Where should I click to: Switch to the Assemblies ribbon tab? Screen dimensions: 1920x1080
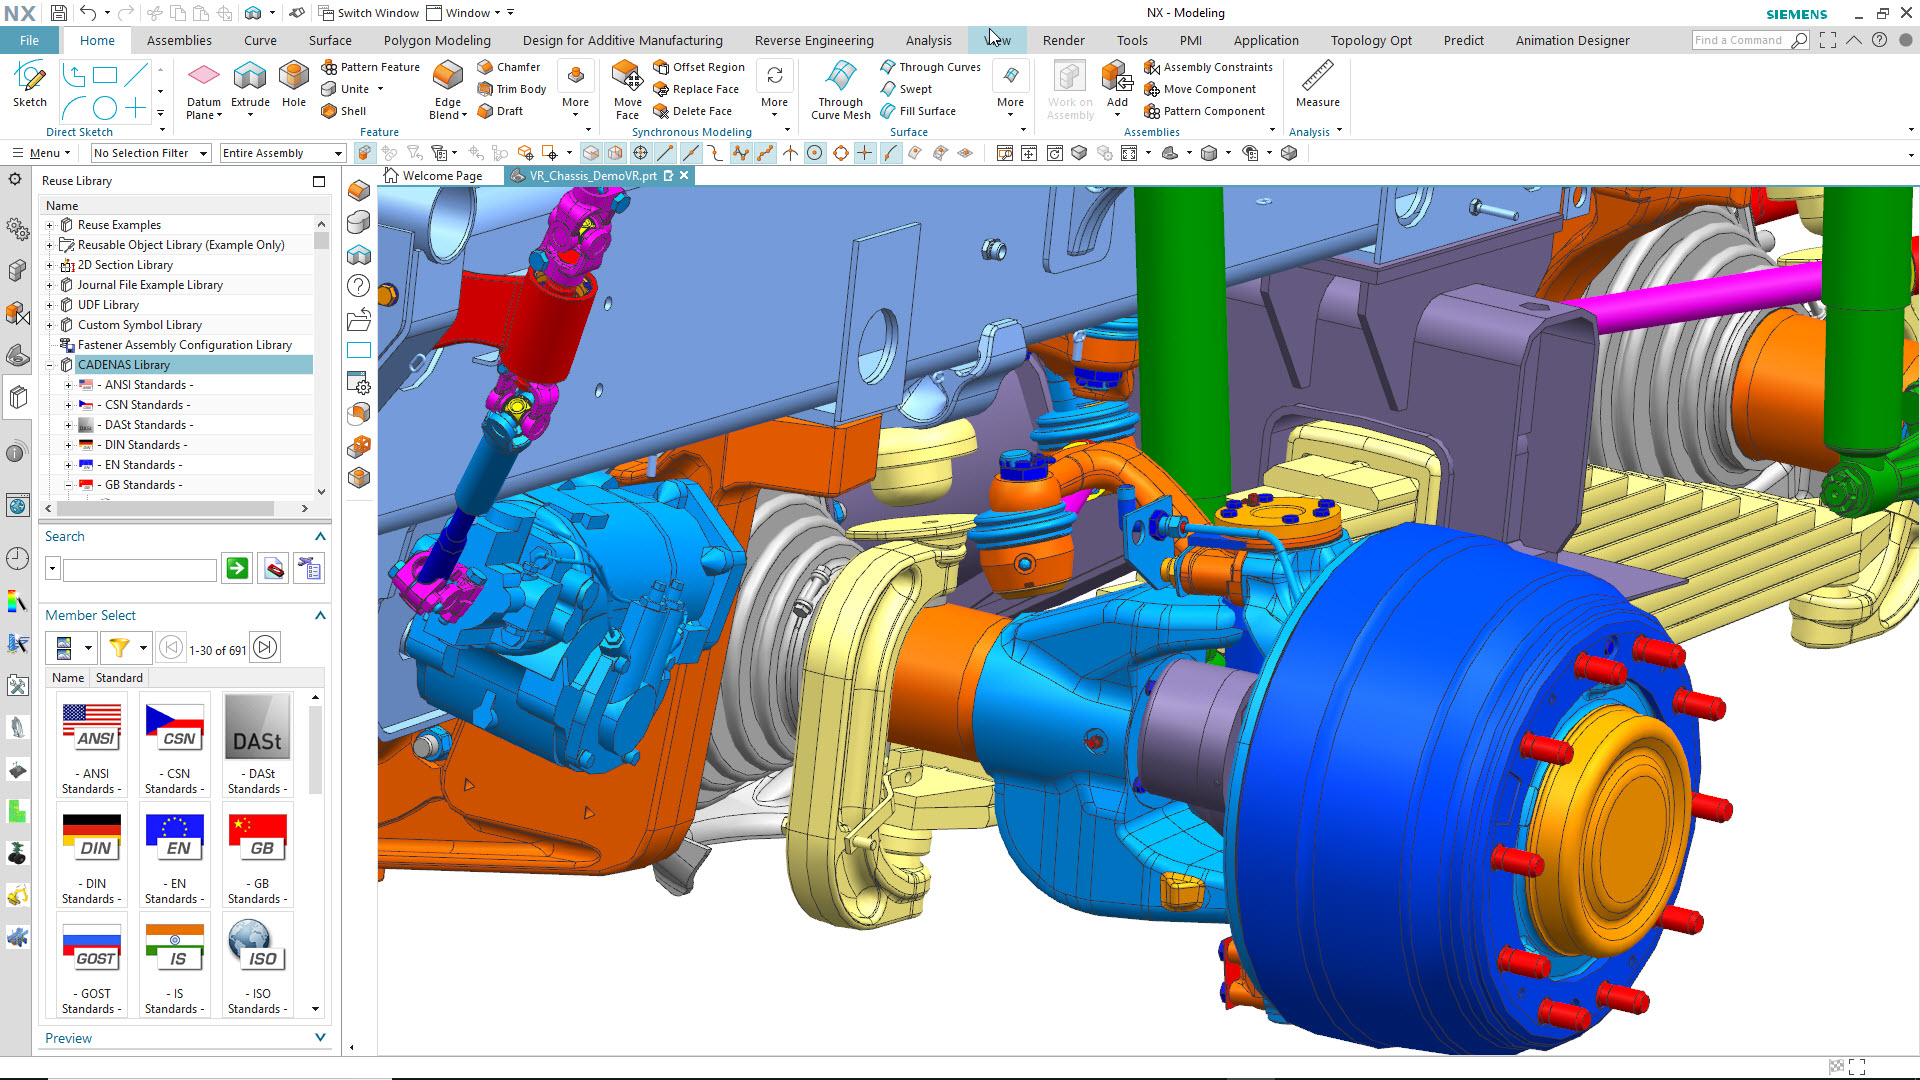(179, 40)
